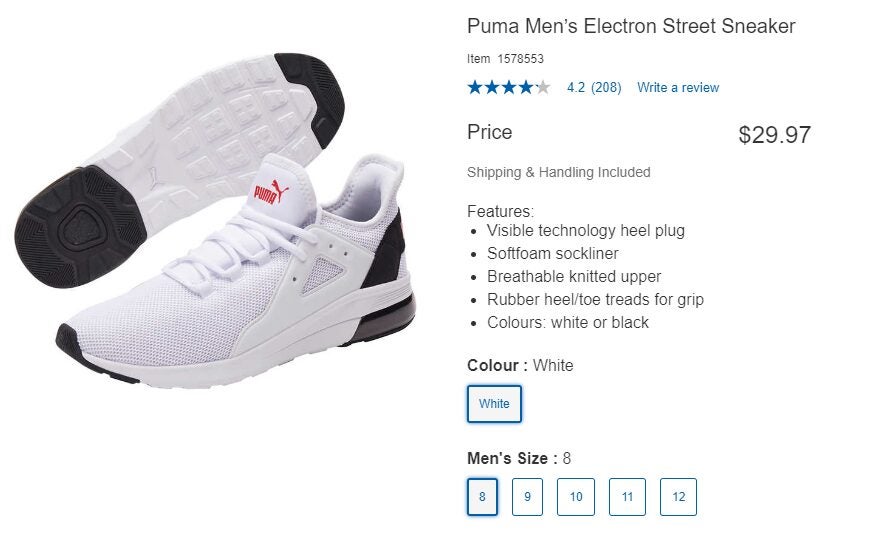Click the second blue rating star
The width and height of the screenshot is (877, 542).
[492, 87]
